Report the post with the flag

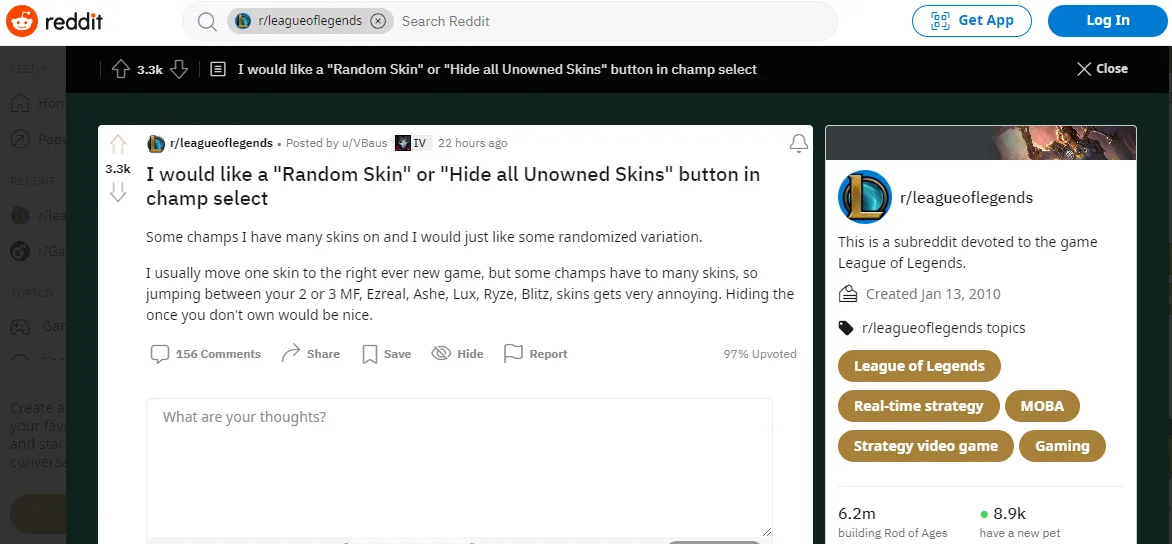pyautogui.click(x=535, y=354)
